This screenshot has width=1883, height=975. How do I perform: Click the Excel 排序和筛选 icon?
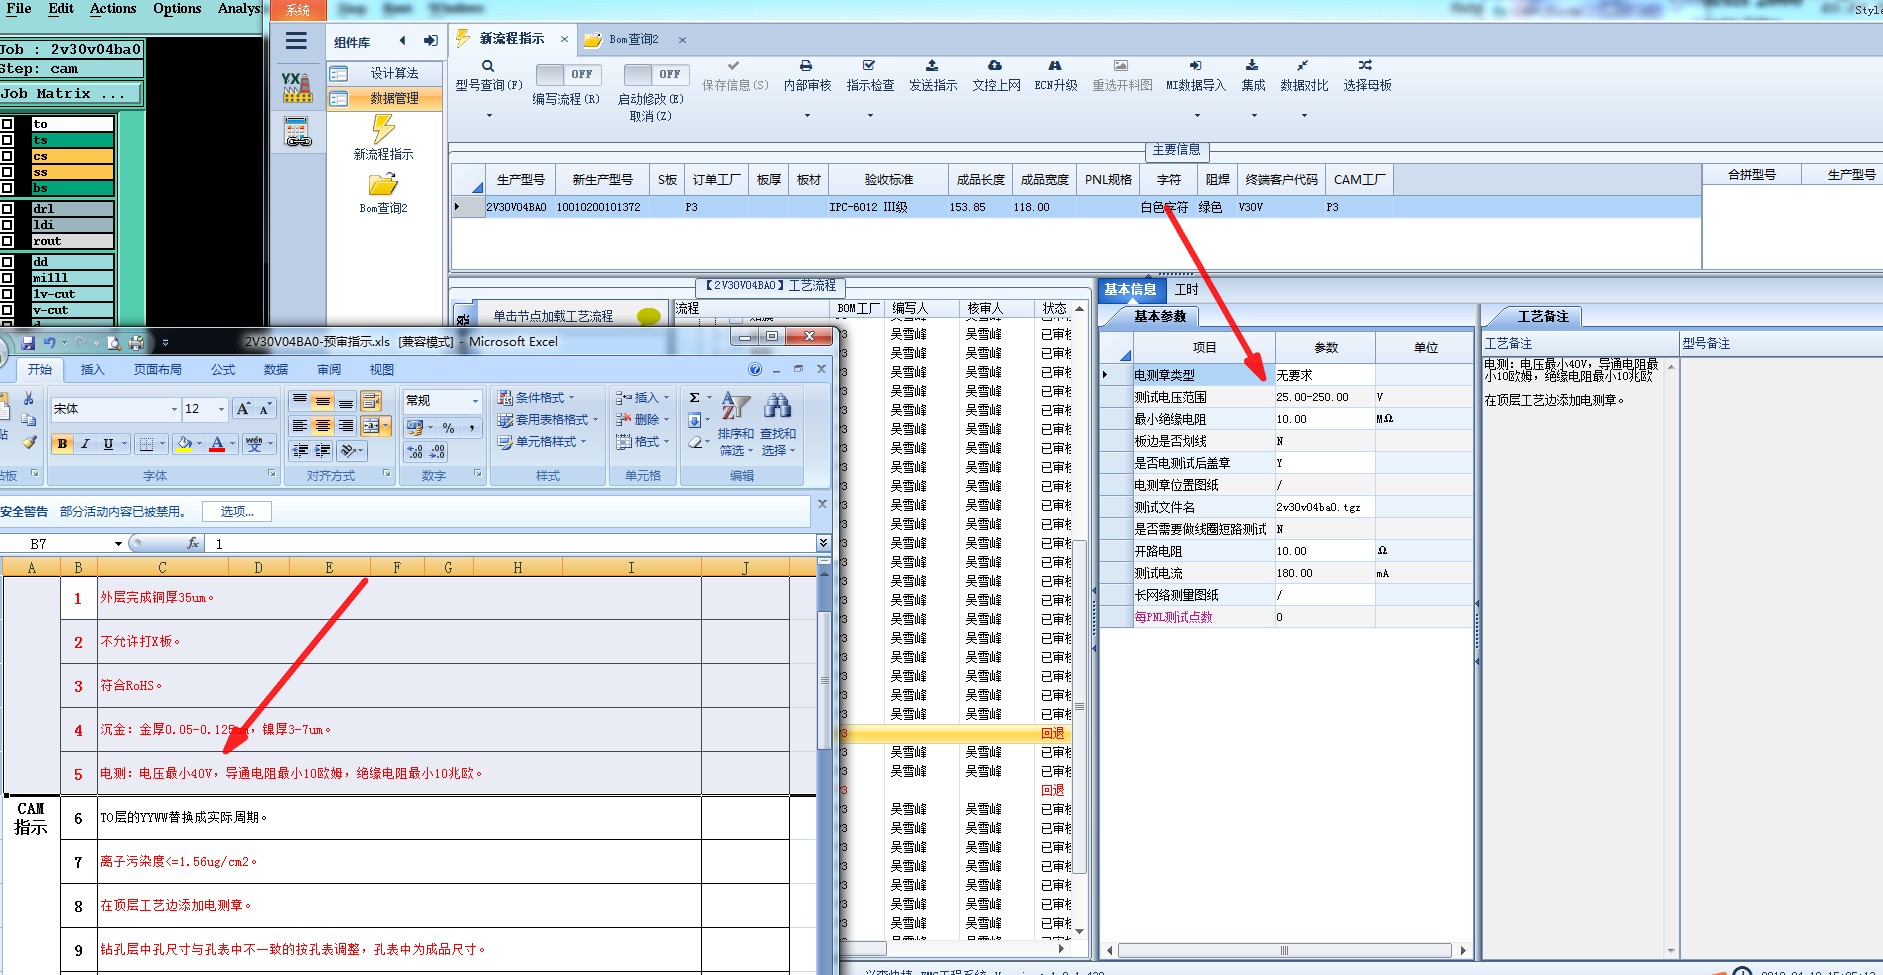pyautogui.click(x=736, y=405)
